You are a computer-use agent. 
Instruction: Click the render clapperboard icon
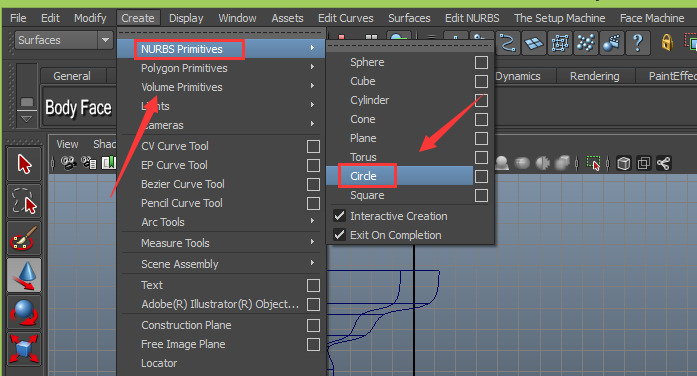click(611, 43)
